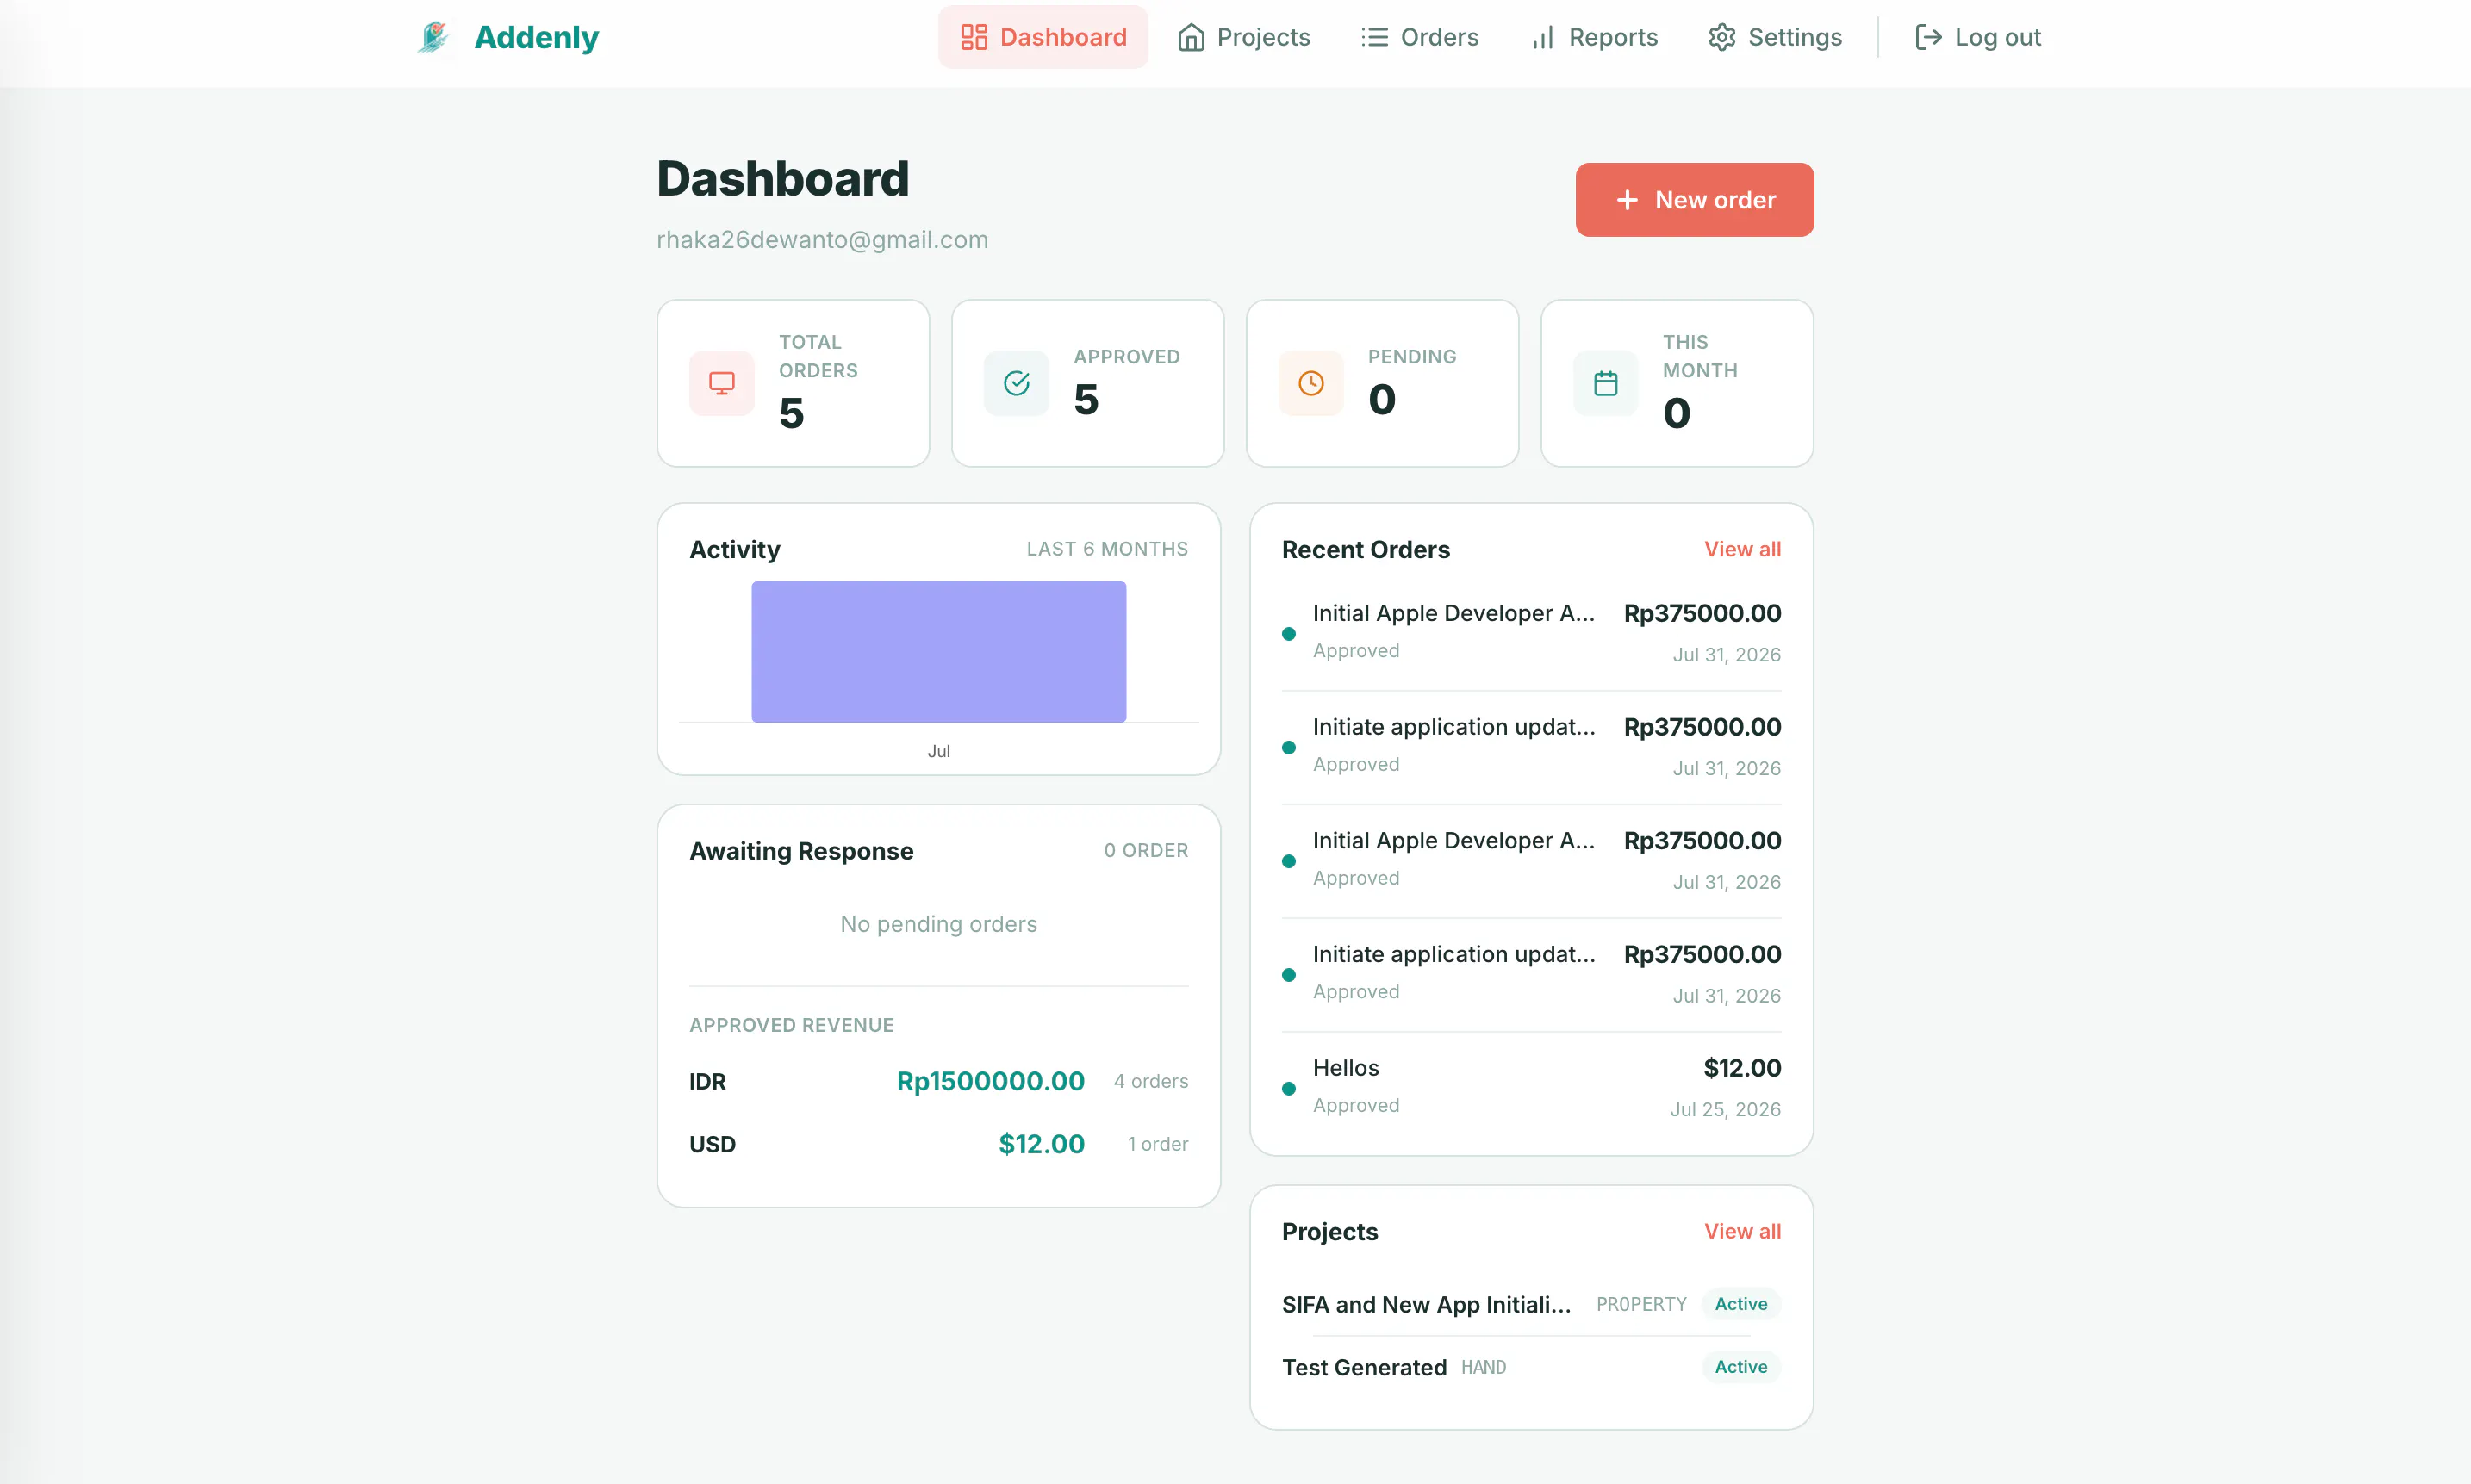Click the plus icon on New order
Viewport: 2471px width, 1484px height.
pos(1627,200)
